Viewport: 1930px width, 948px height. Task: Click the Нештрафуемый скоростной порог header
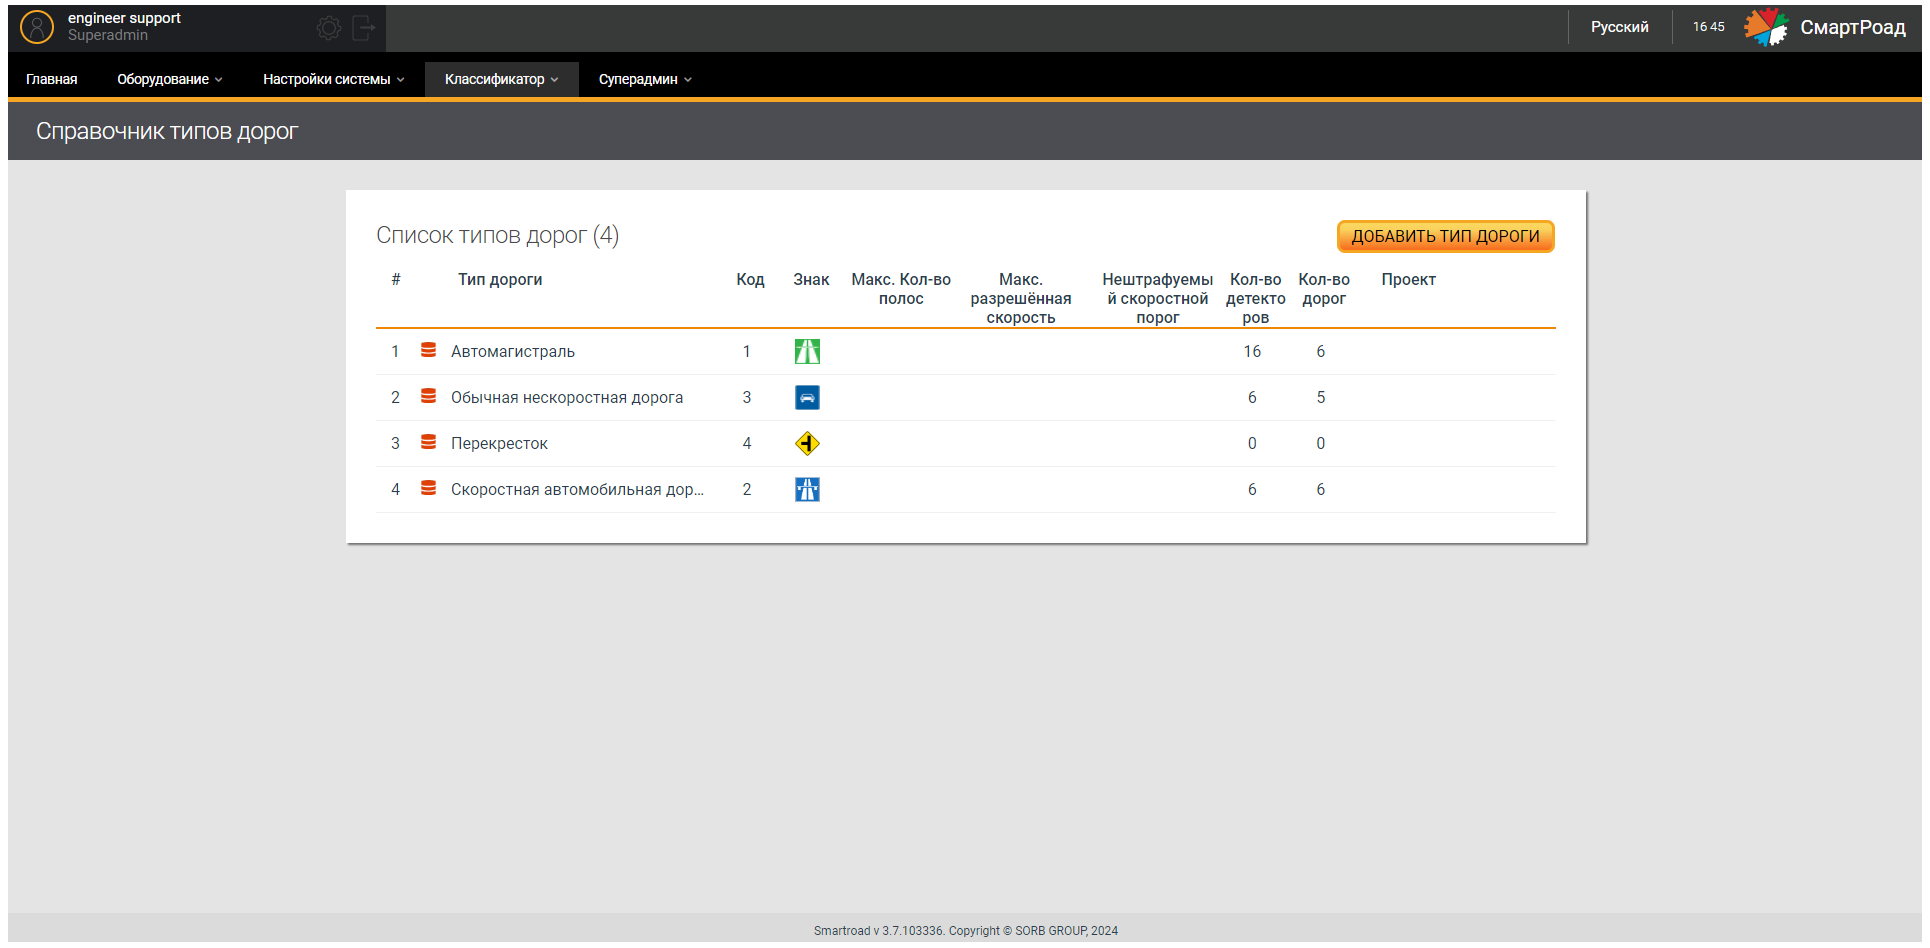point(1158,298)
